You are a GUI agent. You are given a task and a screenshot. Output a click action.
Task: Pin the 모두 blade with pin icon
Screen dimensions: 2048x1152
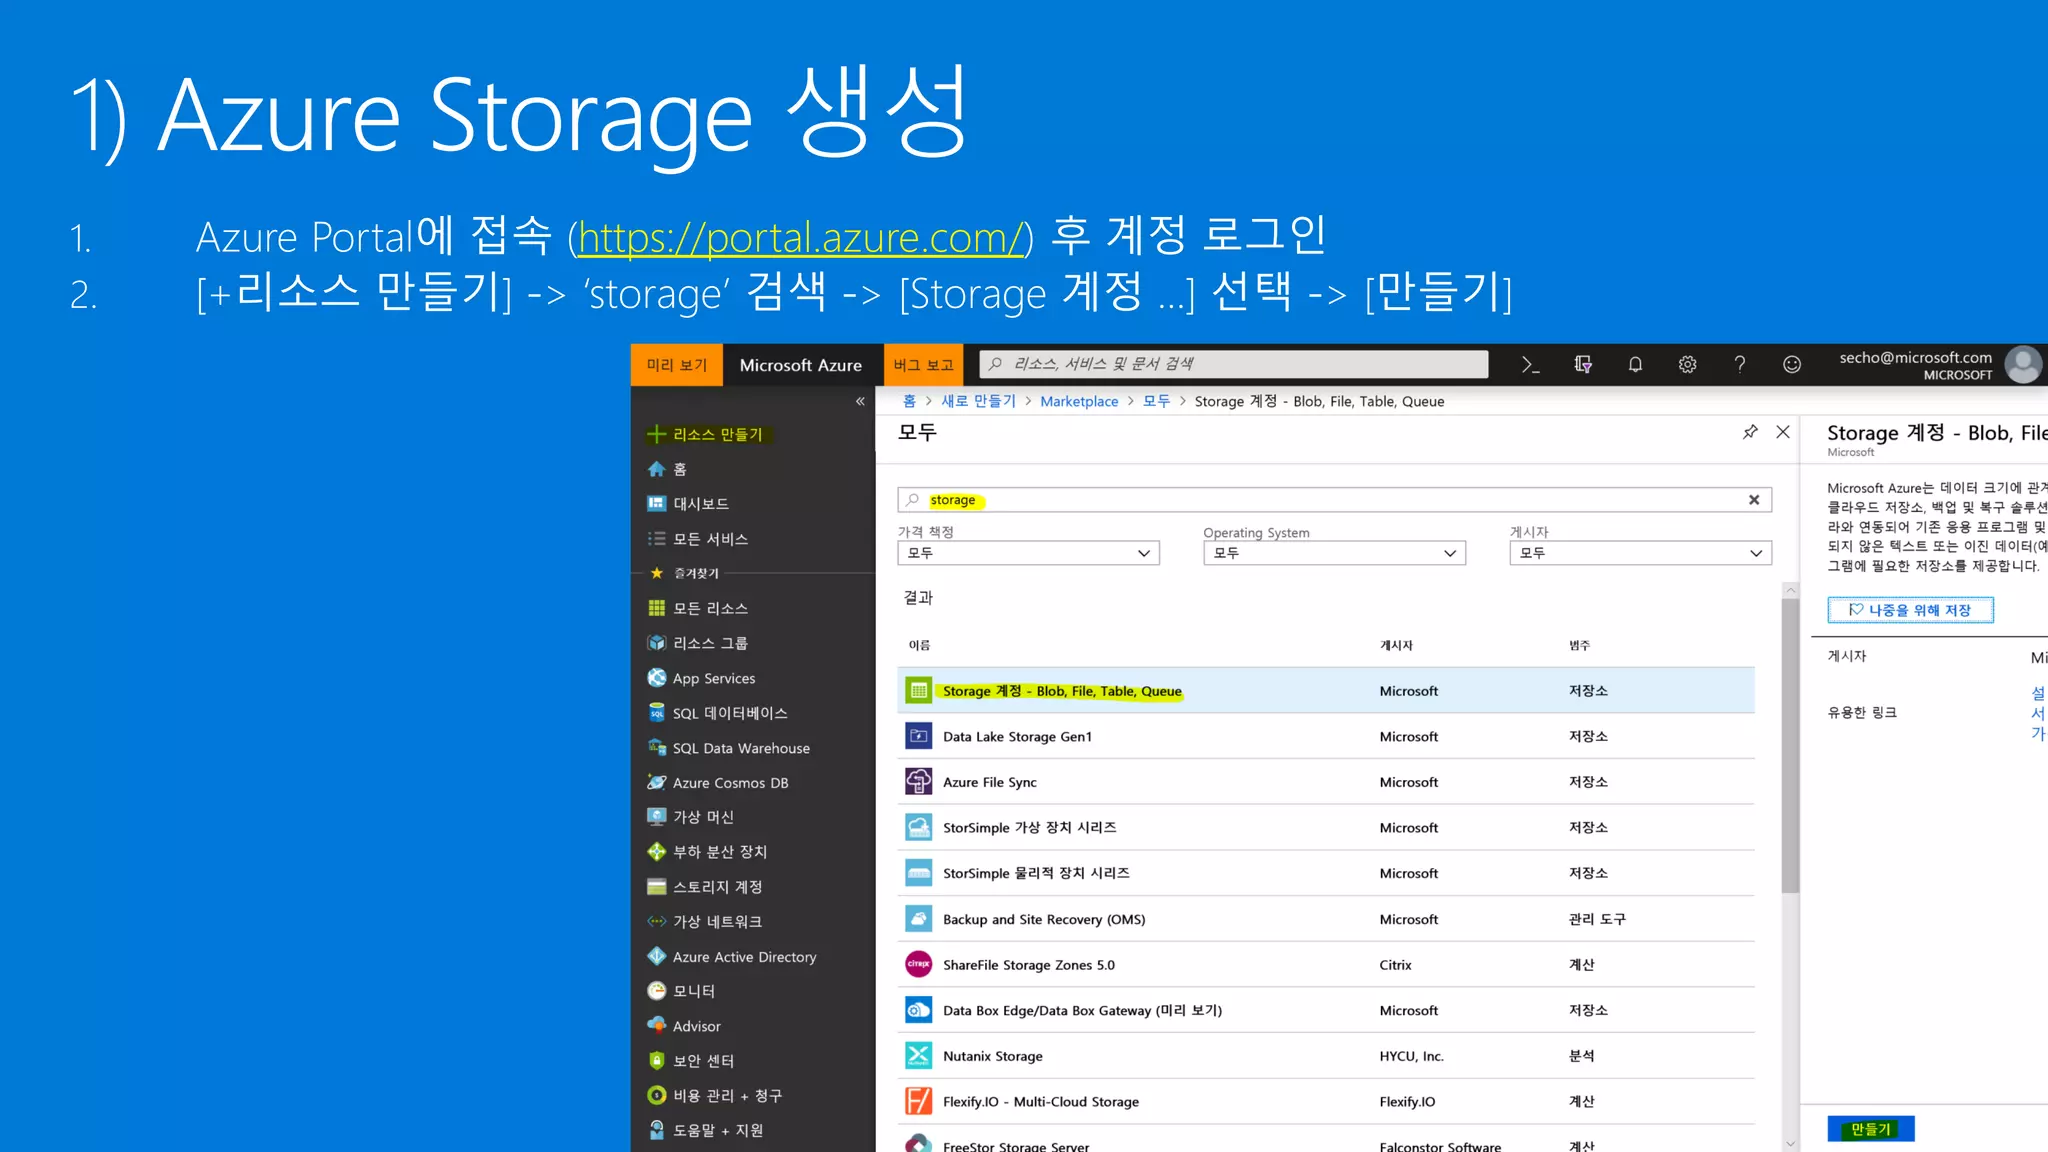(1750, 432)
